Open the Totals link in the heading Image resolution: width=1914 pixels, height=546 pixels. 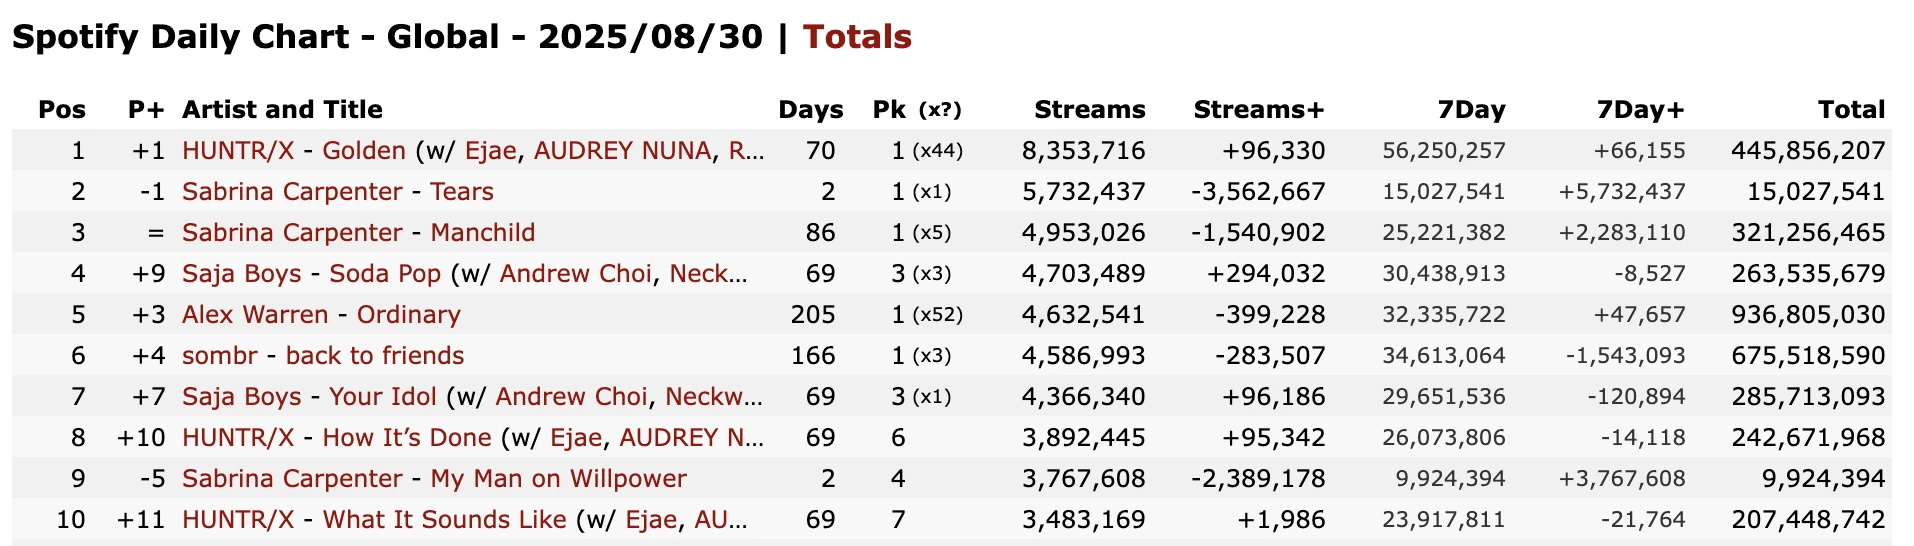(x=857, y=37)
